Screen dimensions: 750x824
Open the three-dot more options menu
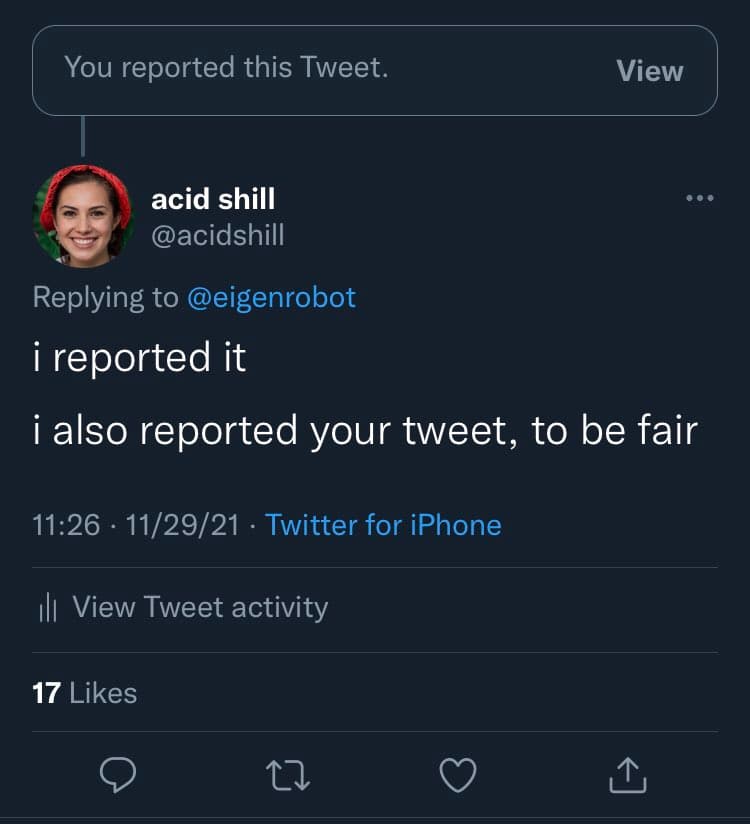700,199
